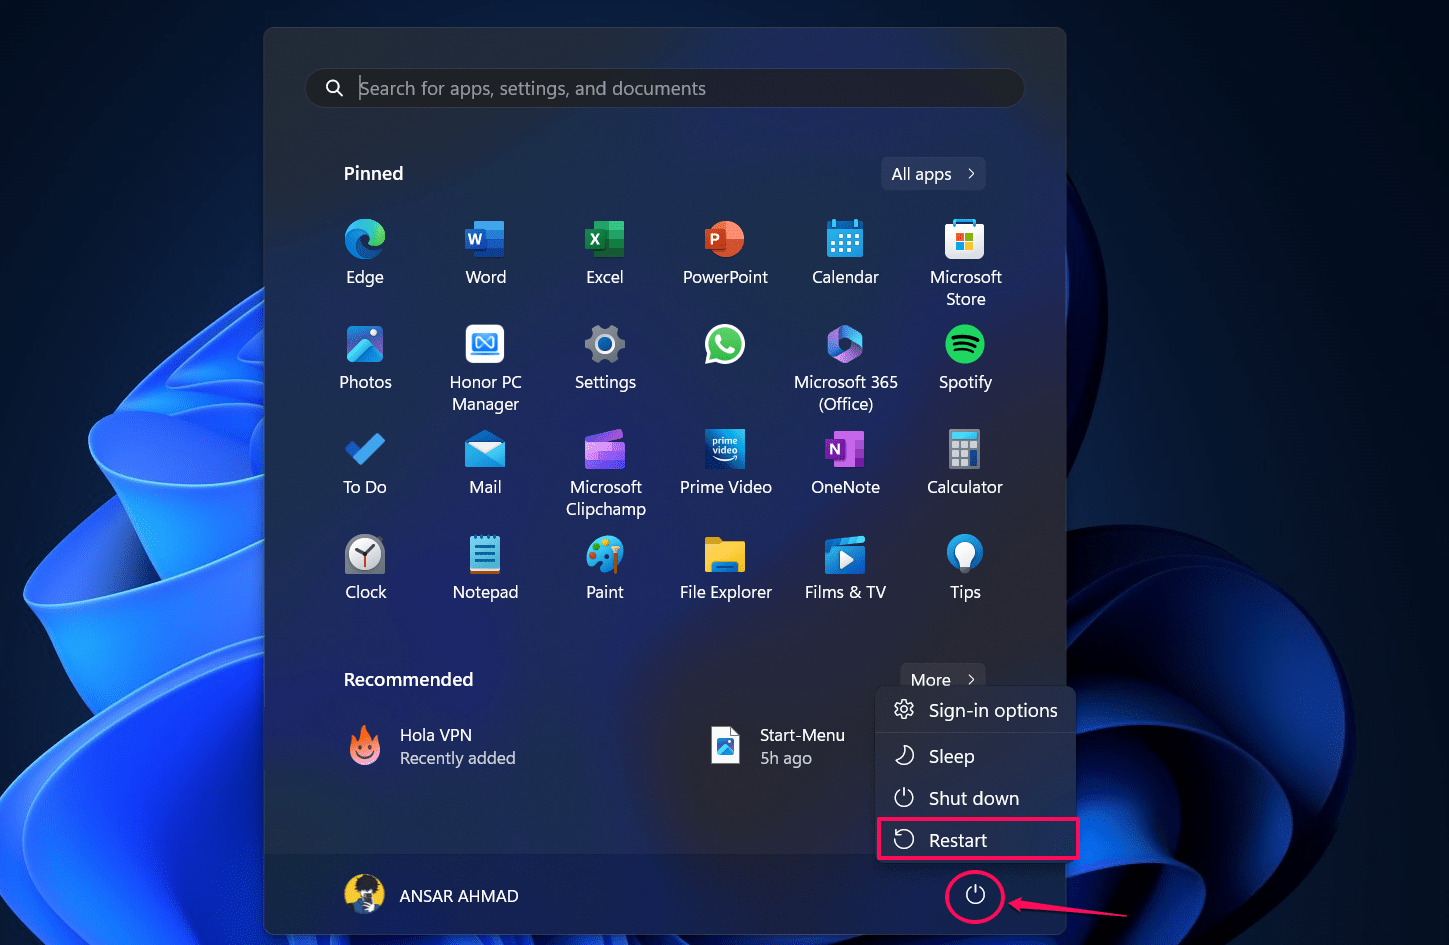Choose Sign-in options from the power menu

tap(976, 710)
